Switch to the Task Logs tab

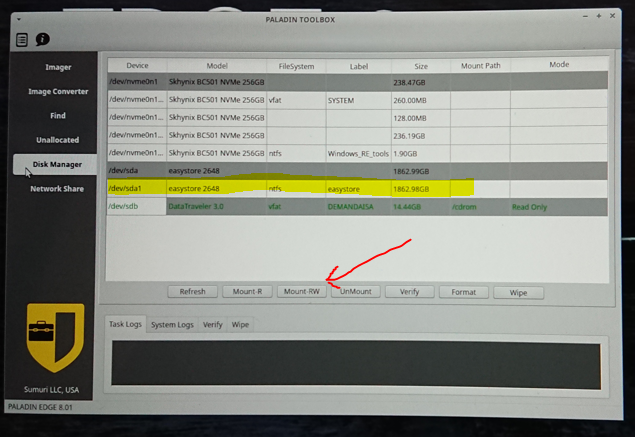125,324
